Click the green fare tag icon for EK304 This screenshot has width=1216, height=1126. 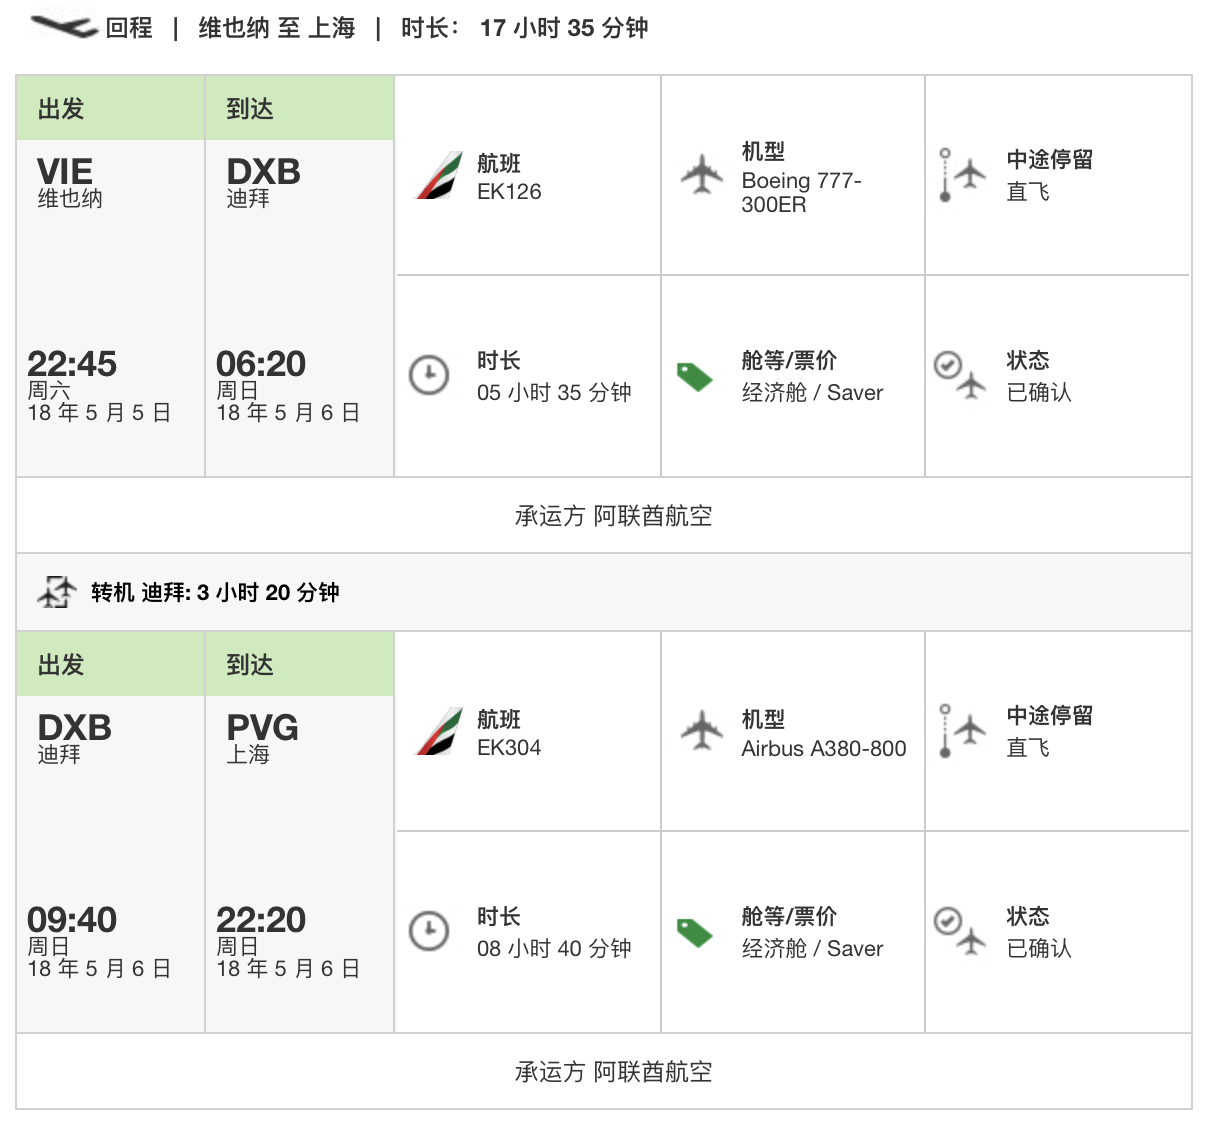point(694,932)
